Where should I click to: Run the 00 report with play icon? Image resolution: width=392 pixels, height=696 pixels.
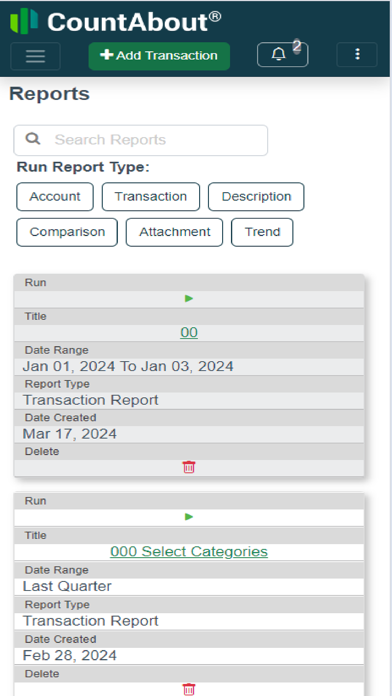click(189, 299)
